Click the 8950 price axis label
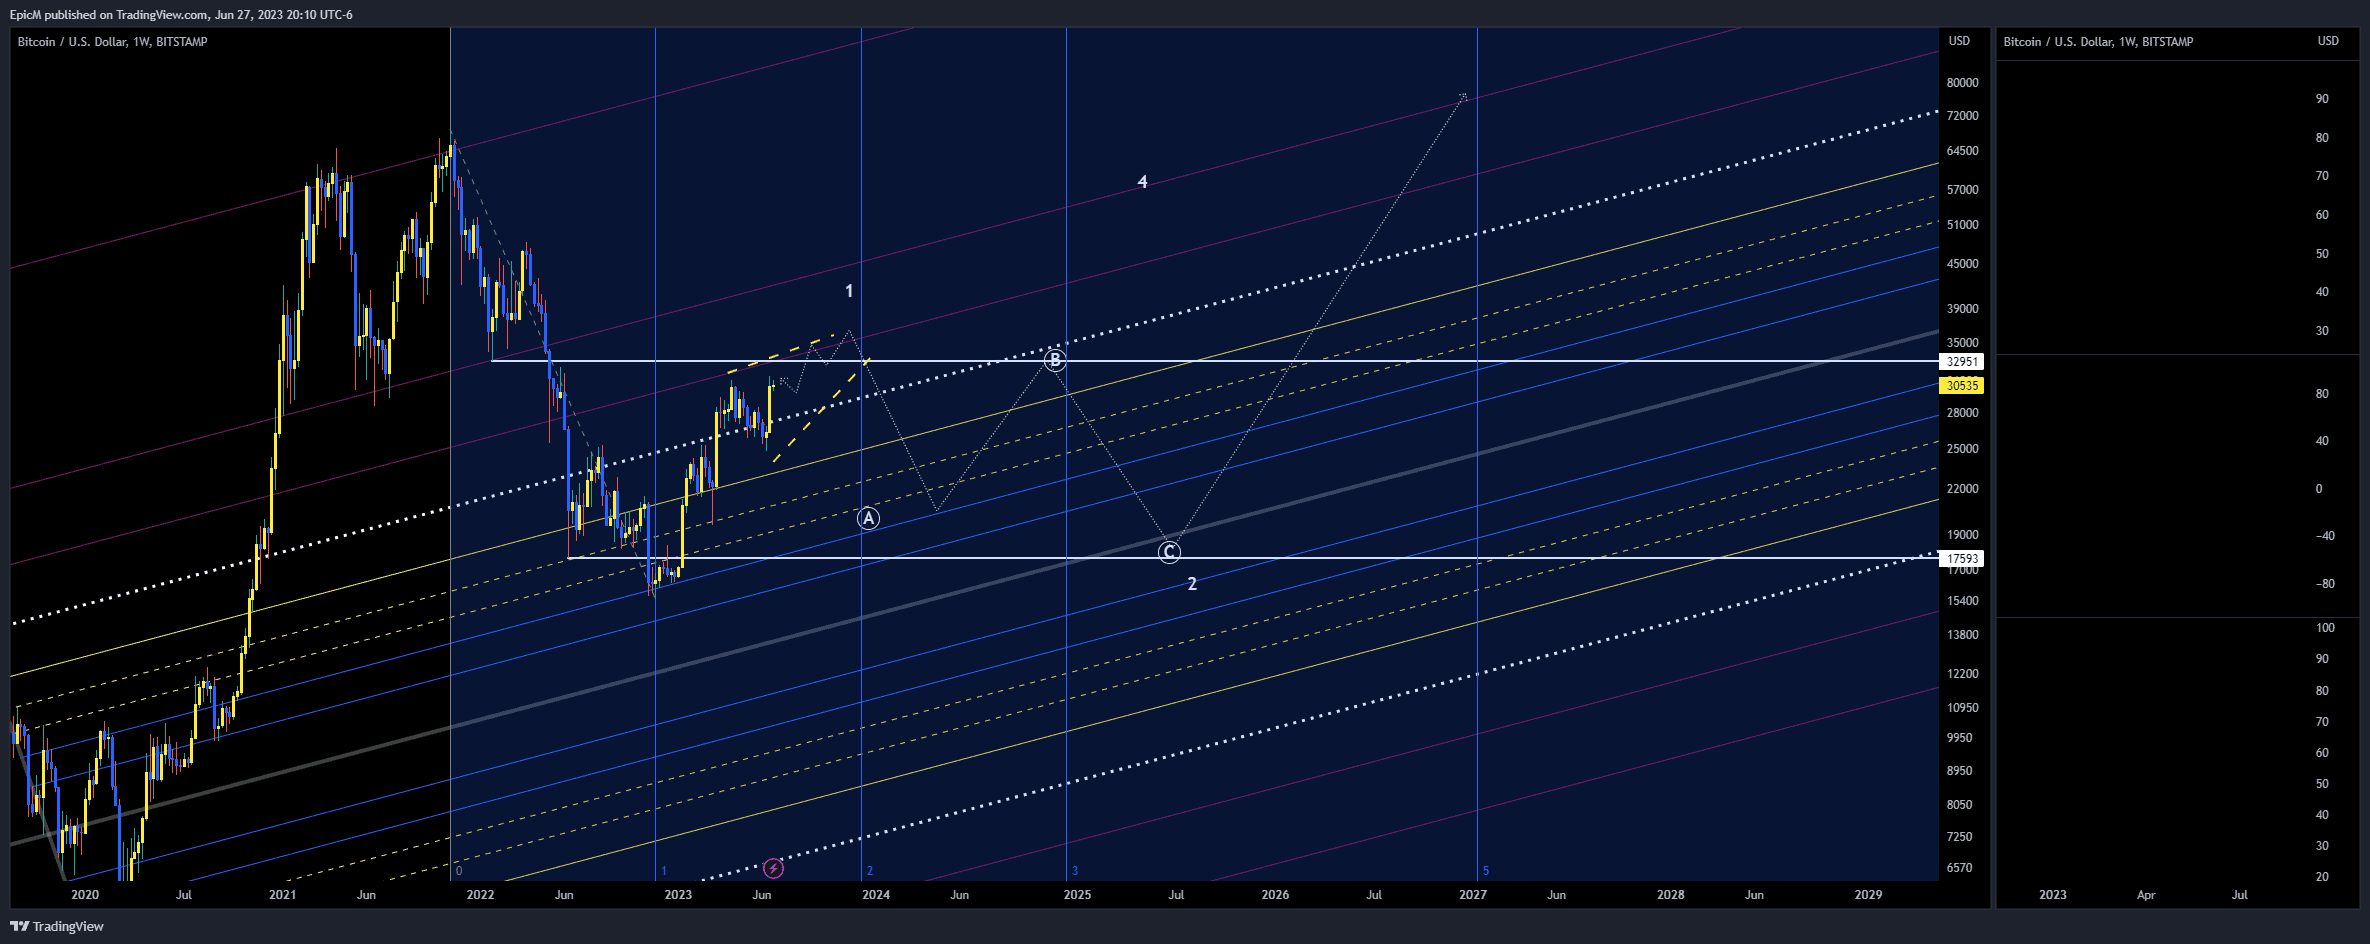The image size is (2370, 944). pos(1960,771)
